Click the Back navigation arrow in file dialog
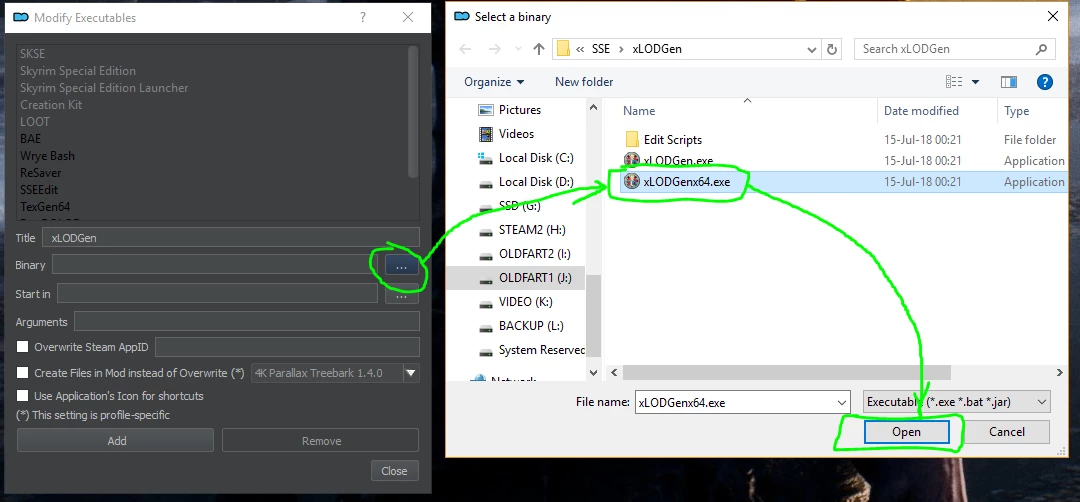 [x=465, y=50]
